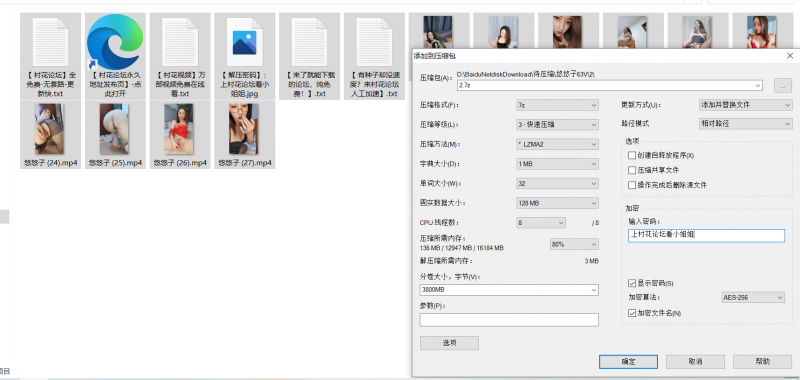Focus the 参数 input field

pos(509,320)
